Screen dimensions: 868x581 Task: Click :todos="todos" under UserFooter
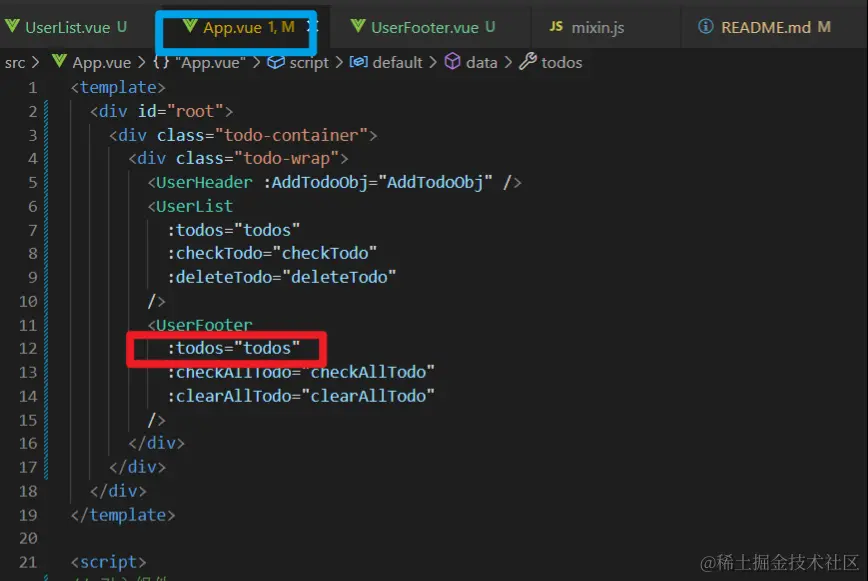tap(234, 348)
